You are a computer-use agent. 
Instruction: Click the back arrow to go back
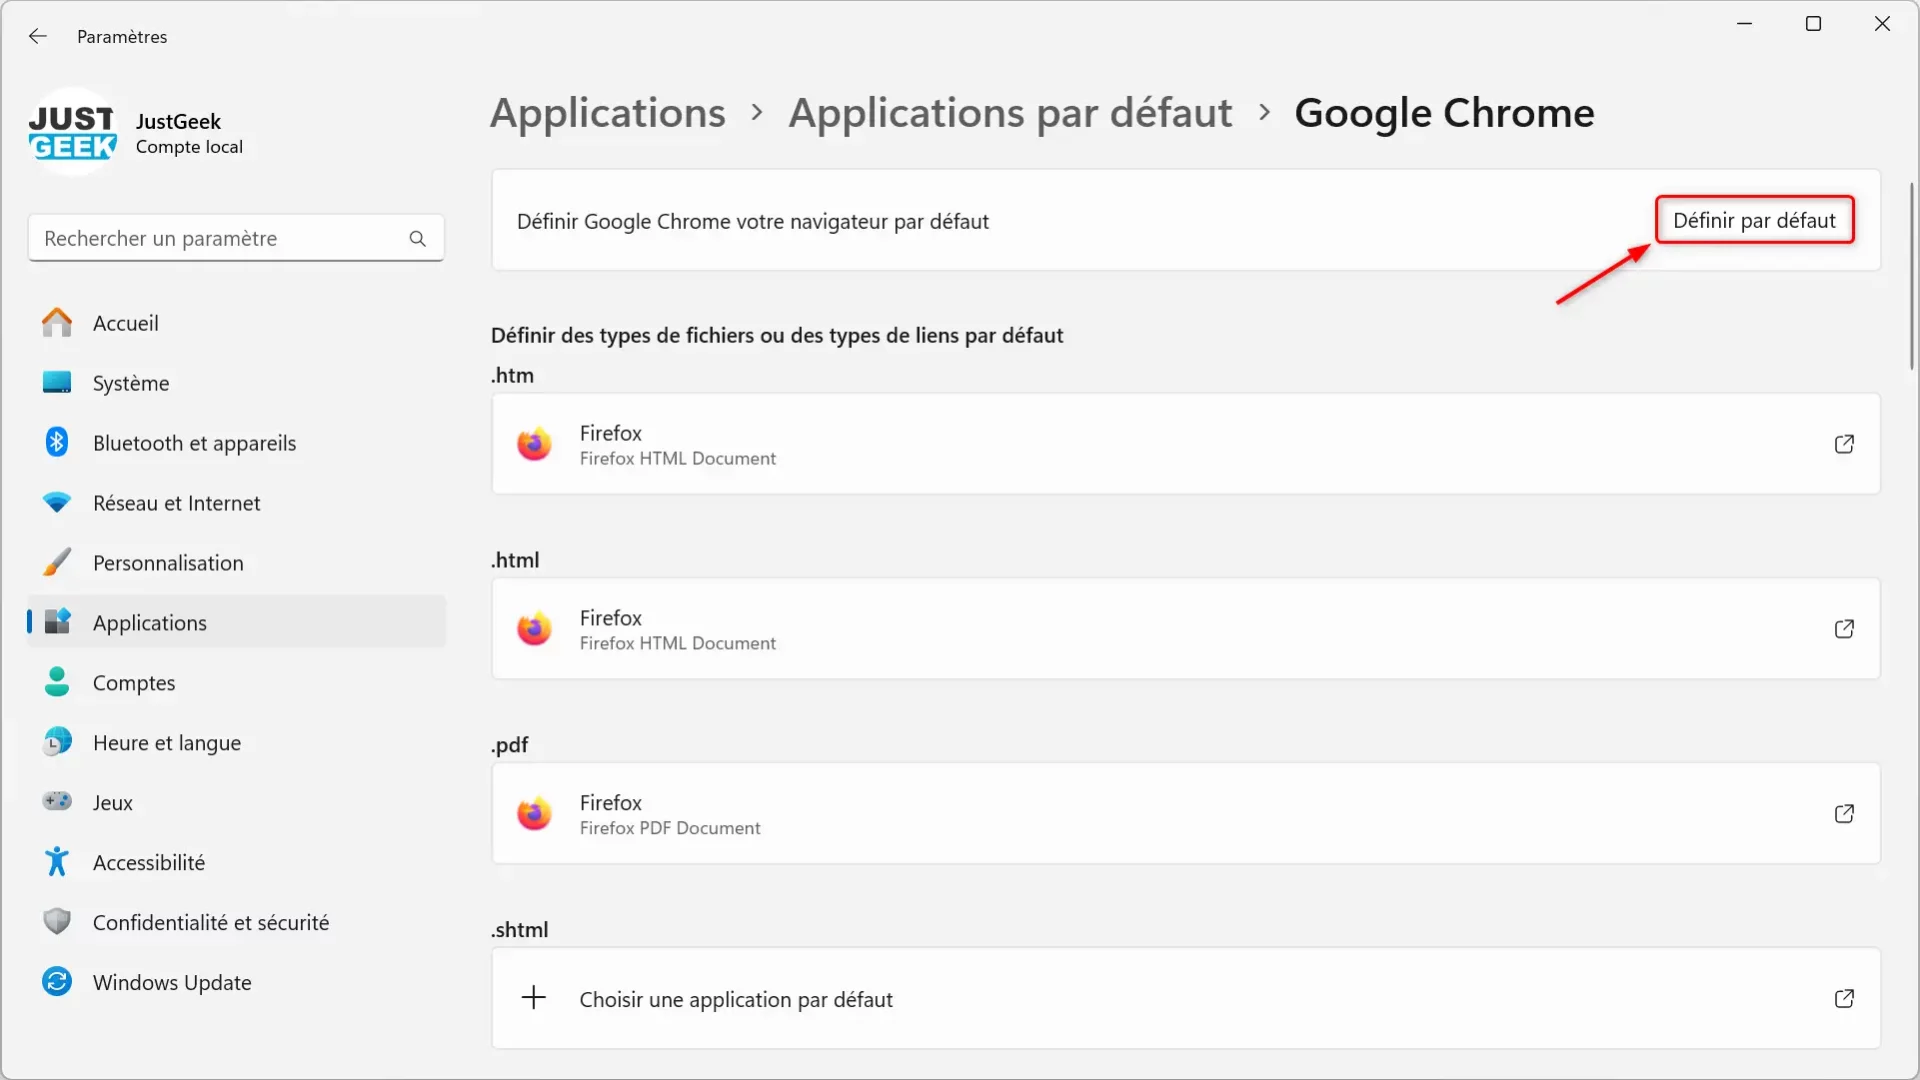pyautogui.click(x=36, y=36)
